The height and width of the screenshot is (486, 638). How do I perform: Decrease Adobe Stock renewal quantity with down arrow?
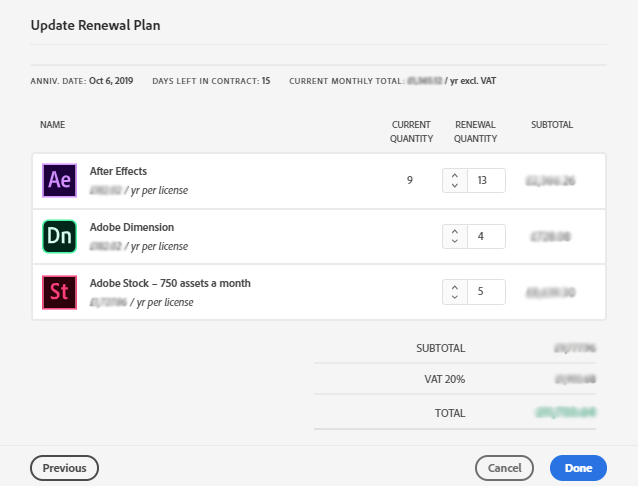click(x=454, y=297)
